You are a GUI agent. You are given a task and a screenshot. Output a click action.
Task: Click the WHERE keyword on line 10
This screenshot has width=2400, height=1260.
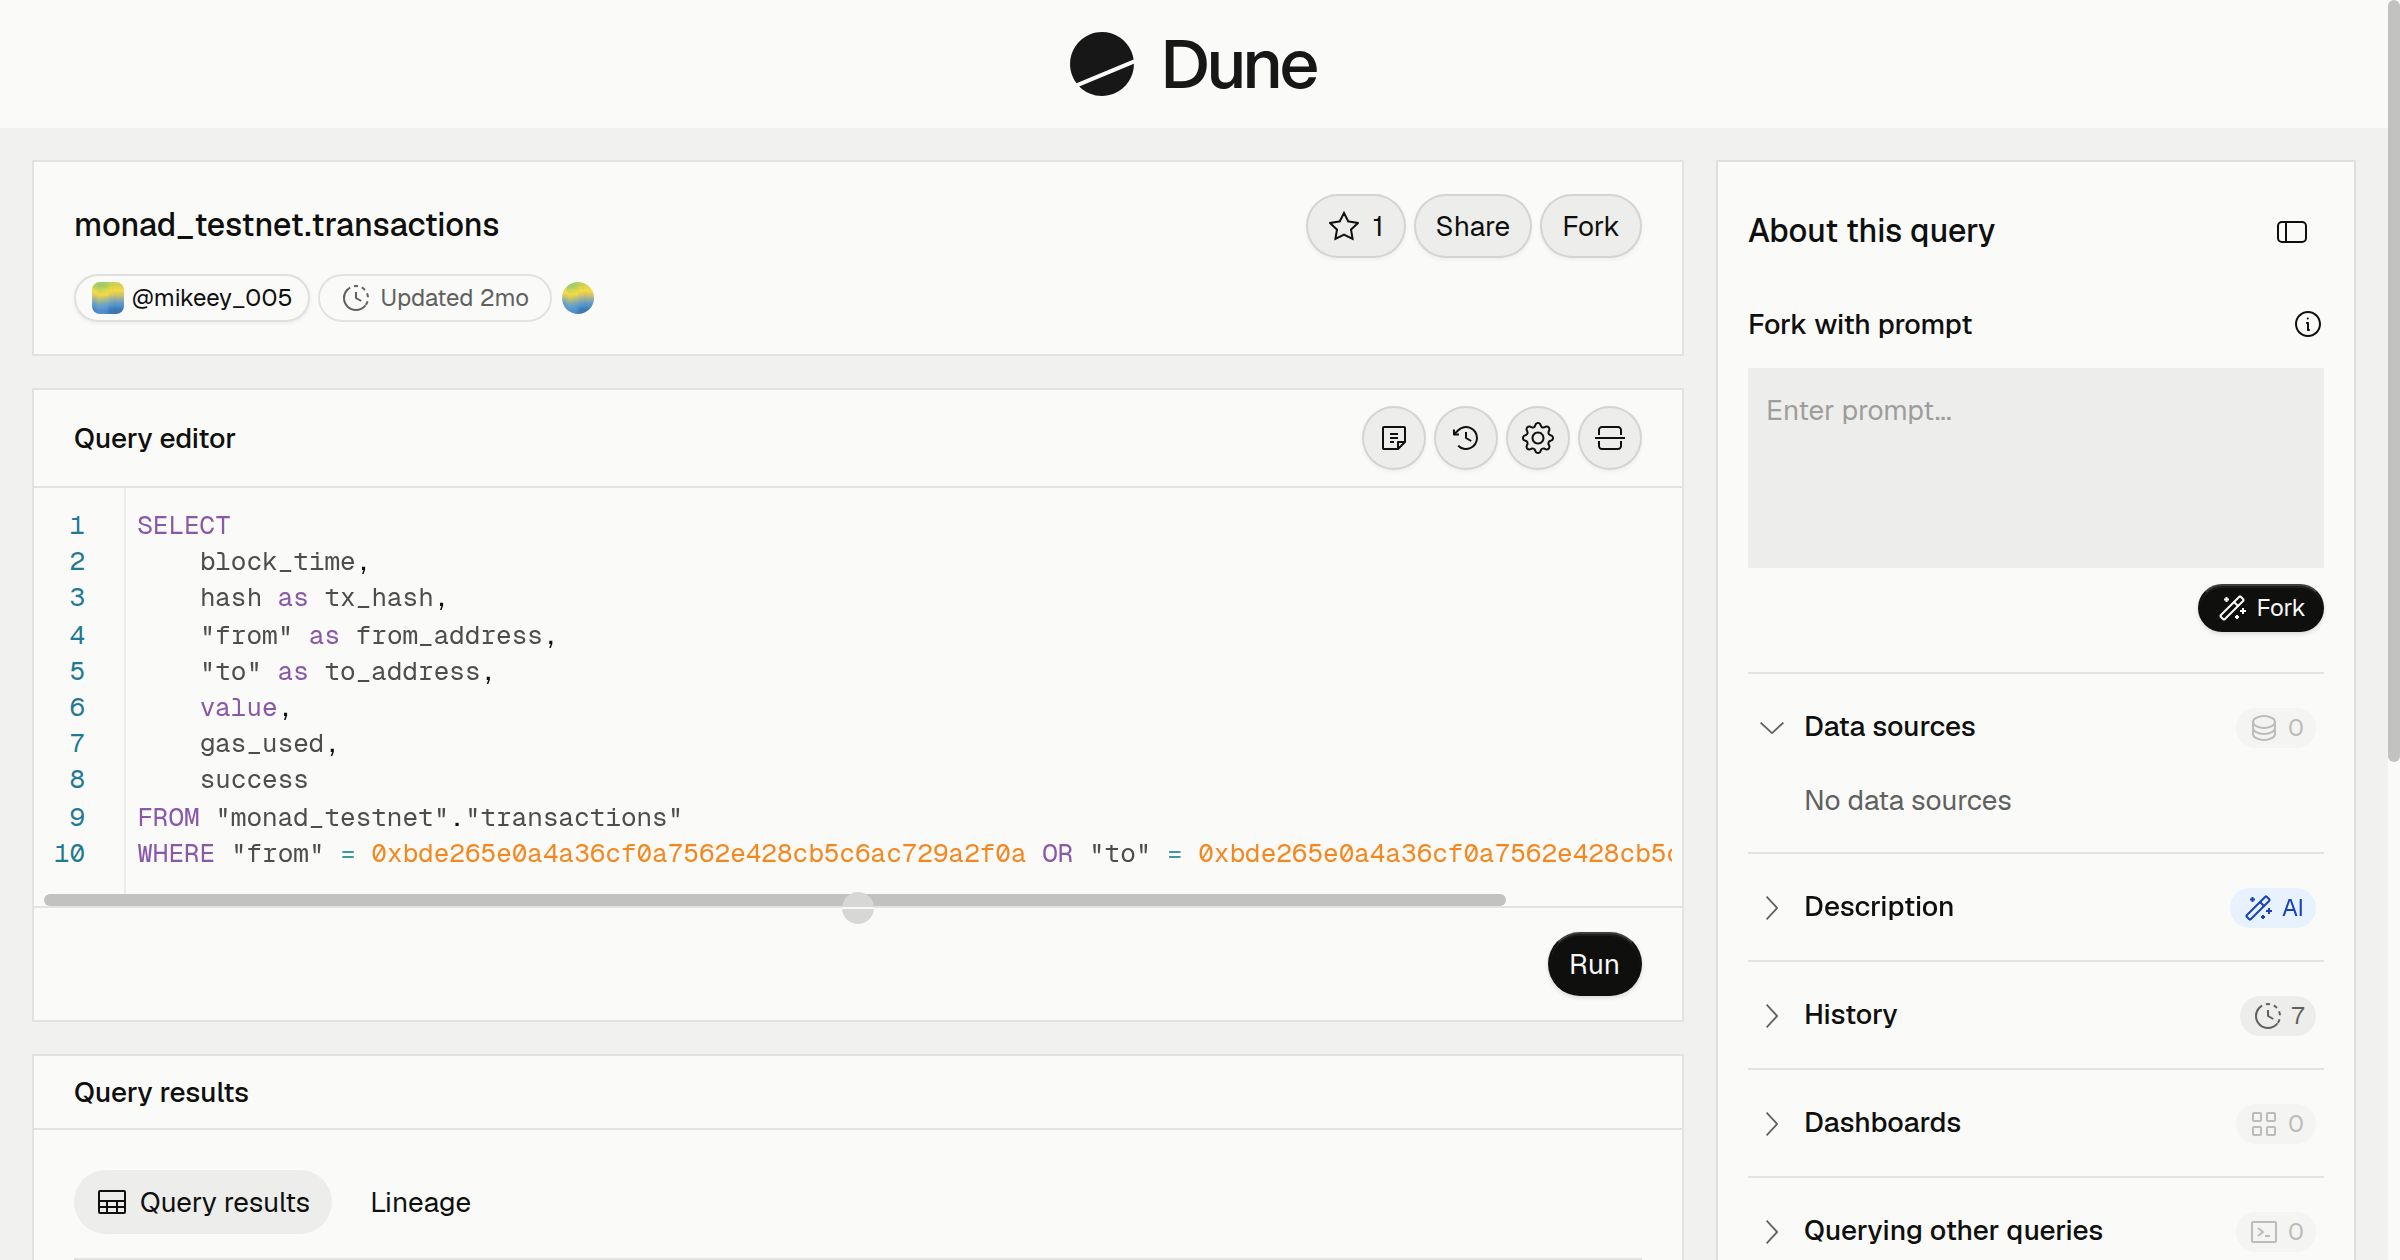[x=175, y=853]
